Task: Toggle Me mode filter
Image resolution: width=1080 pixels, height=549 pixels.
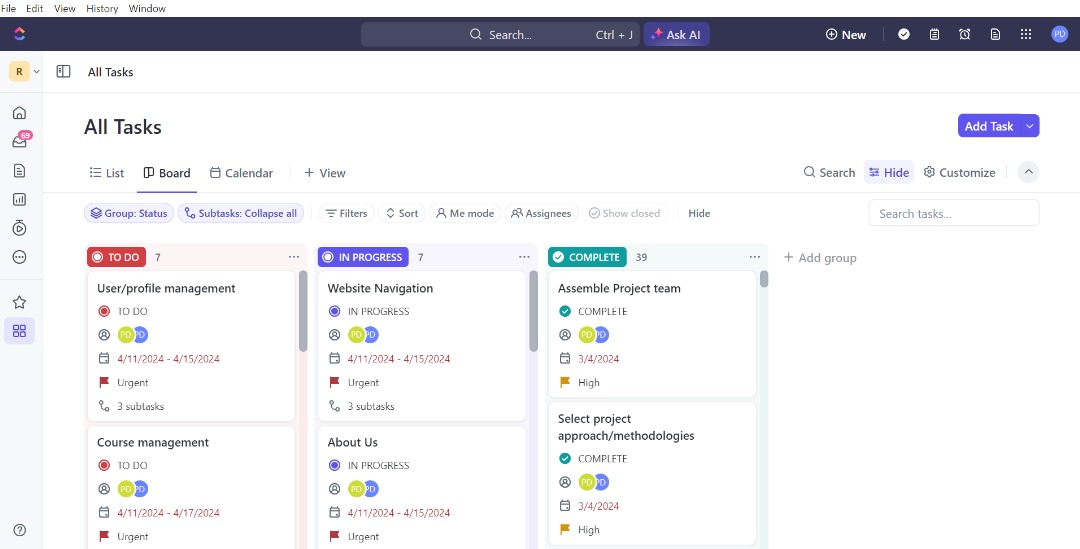Action: 464,213
